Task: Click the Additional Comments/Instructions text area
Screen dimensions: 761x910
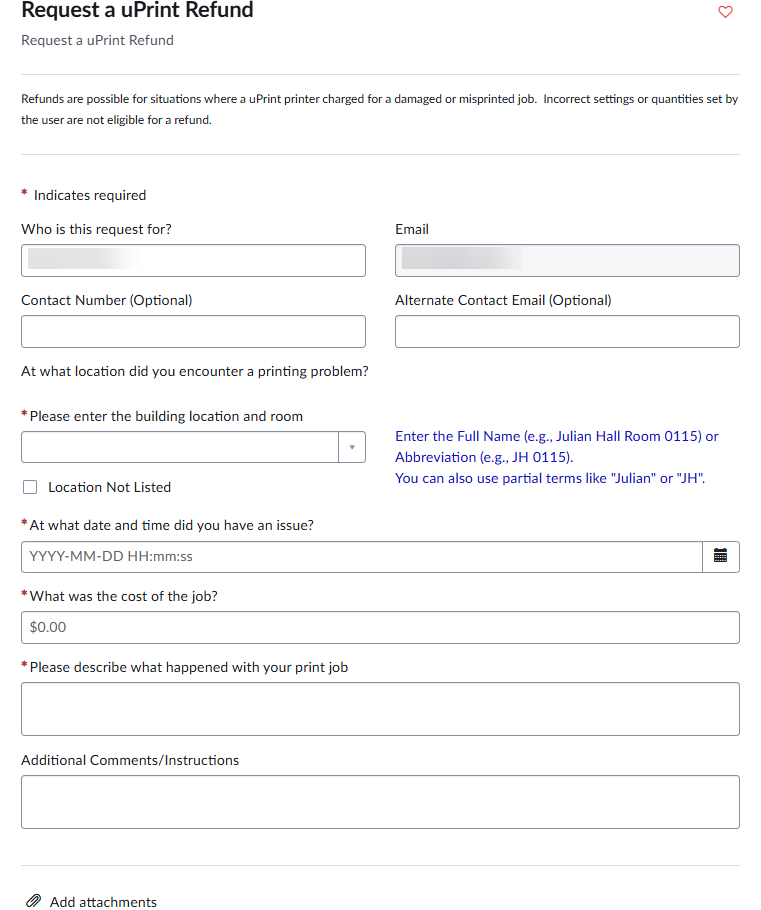Action: 380,802
